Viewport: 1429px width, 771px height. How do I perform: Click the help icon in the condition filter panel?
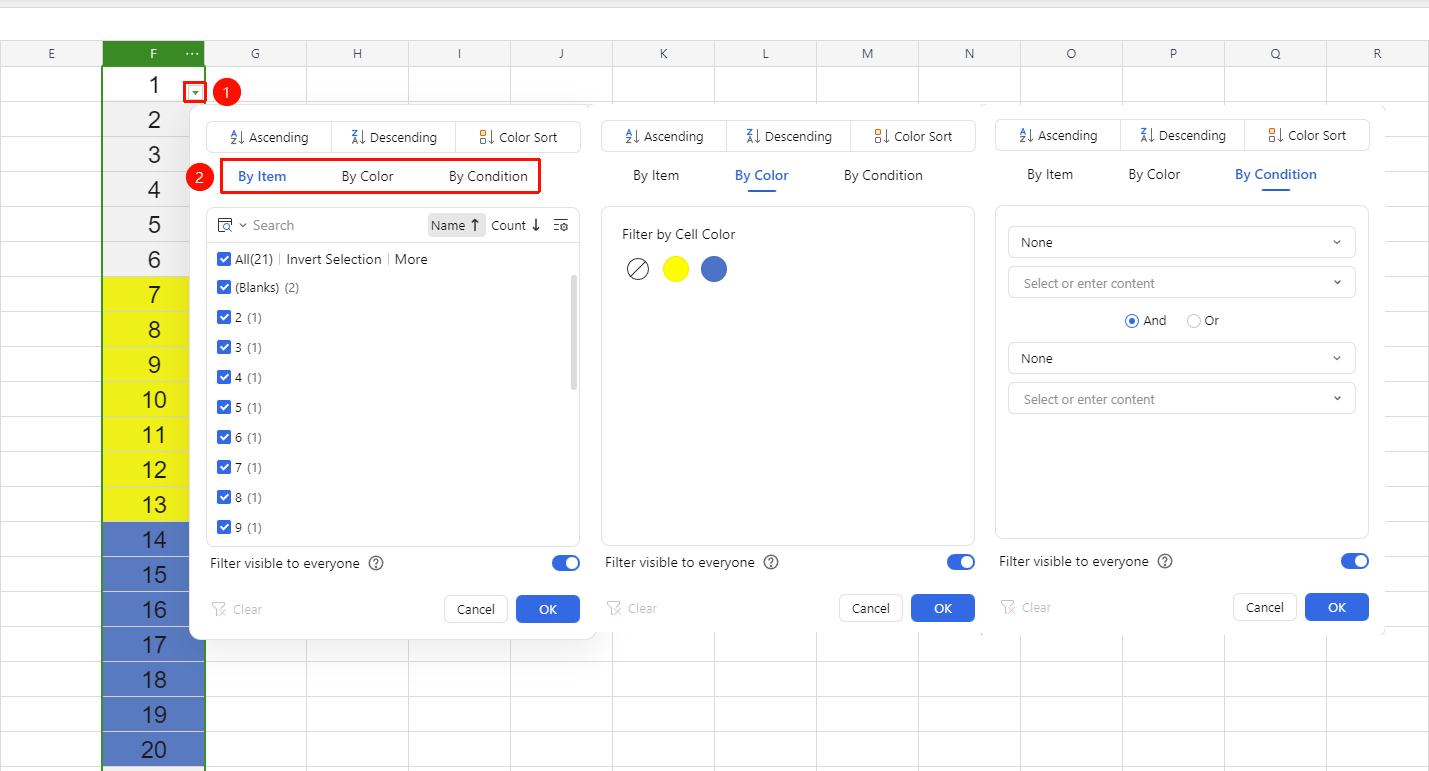pos(1165,561)
